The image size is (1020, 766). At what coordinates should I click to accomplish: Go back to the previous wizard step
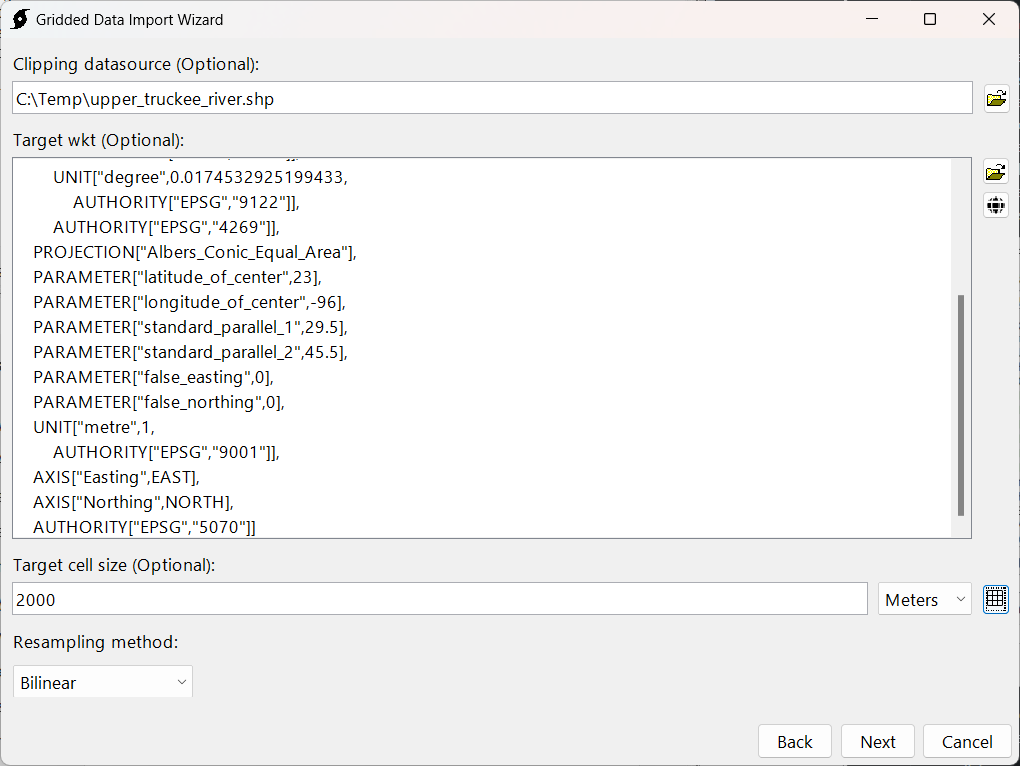click(795, 741)
